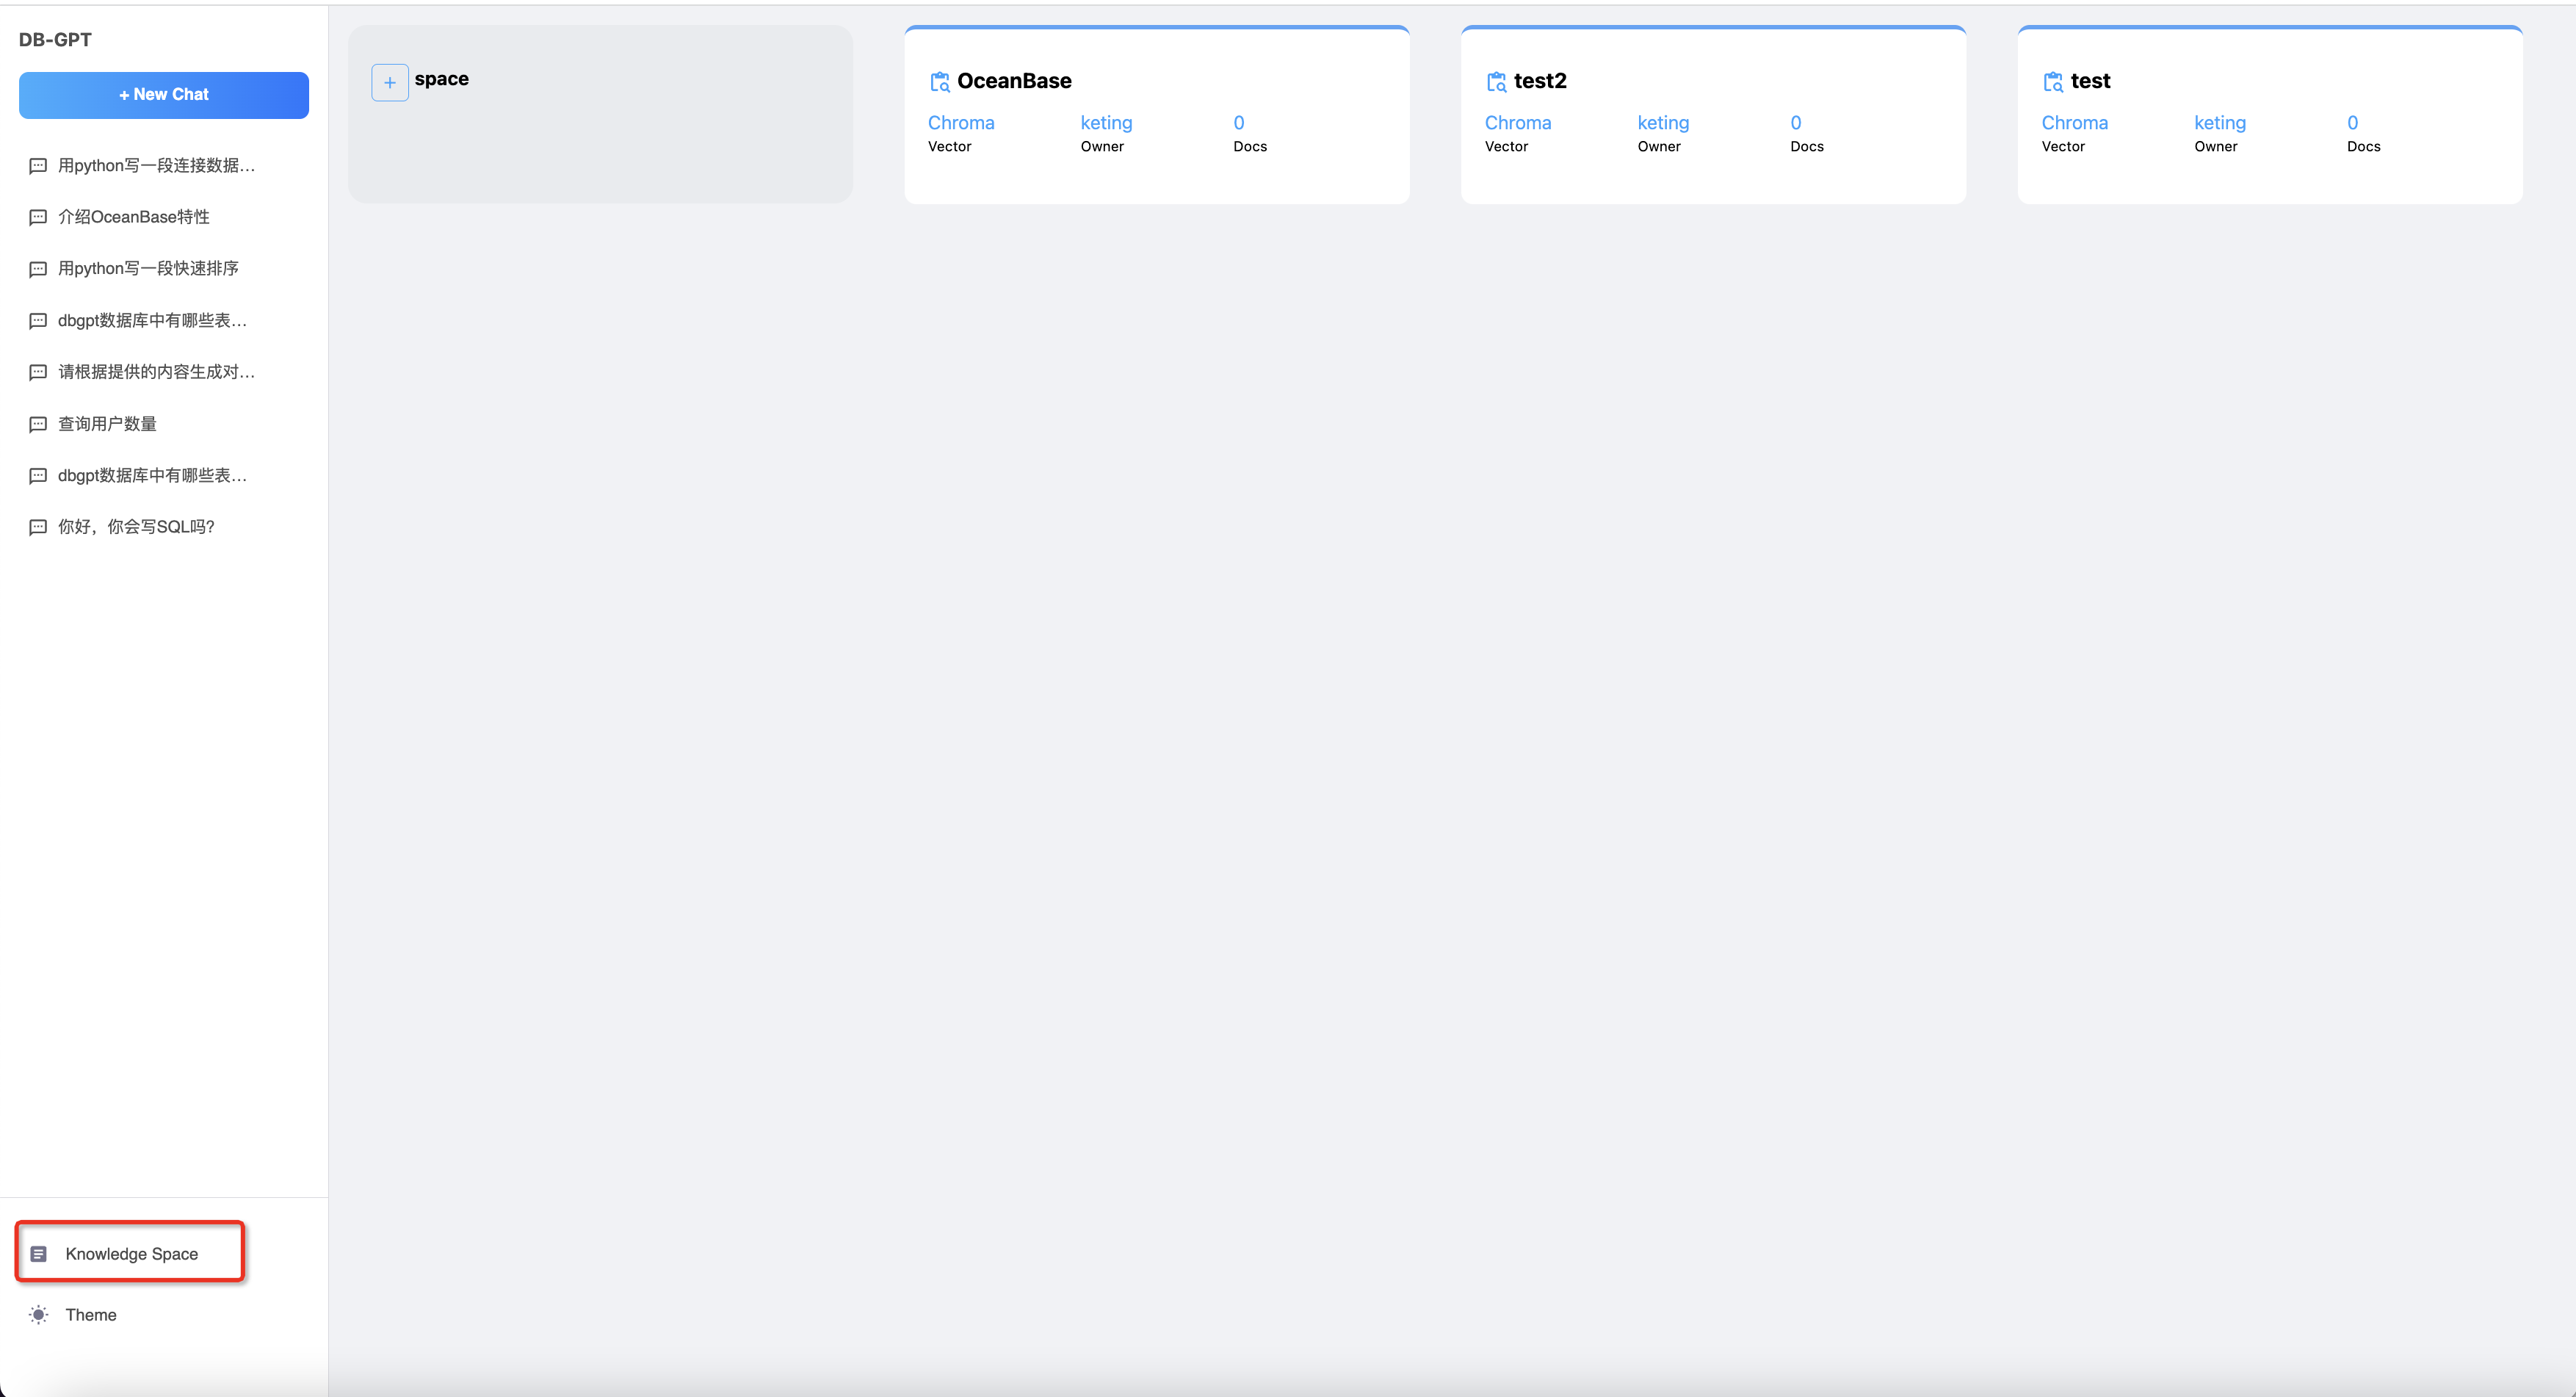Click the test knowledge space icon
Image resolution: width=2576 pixels, height=1397 pixels.
[2052, 82]
